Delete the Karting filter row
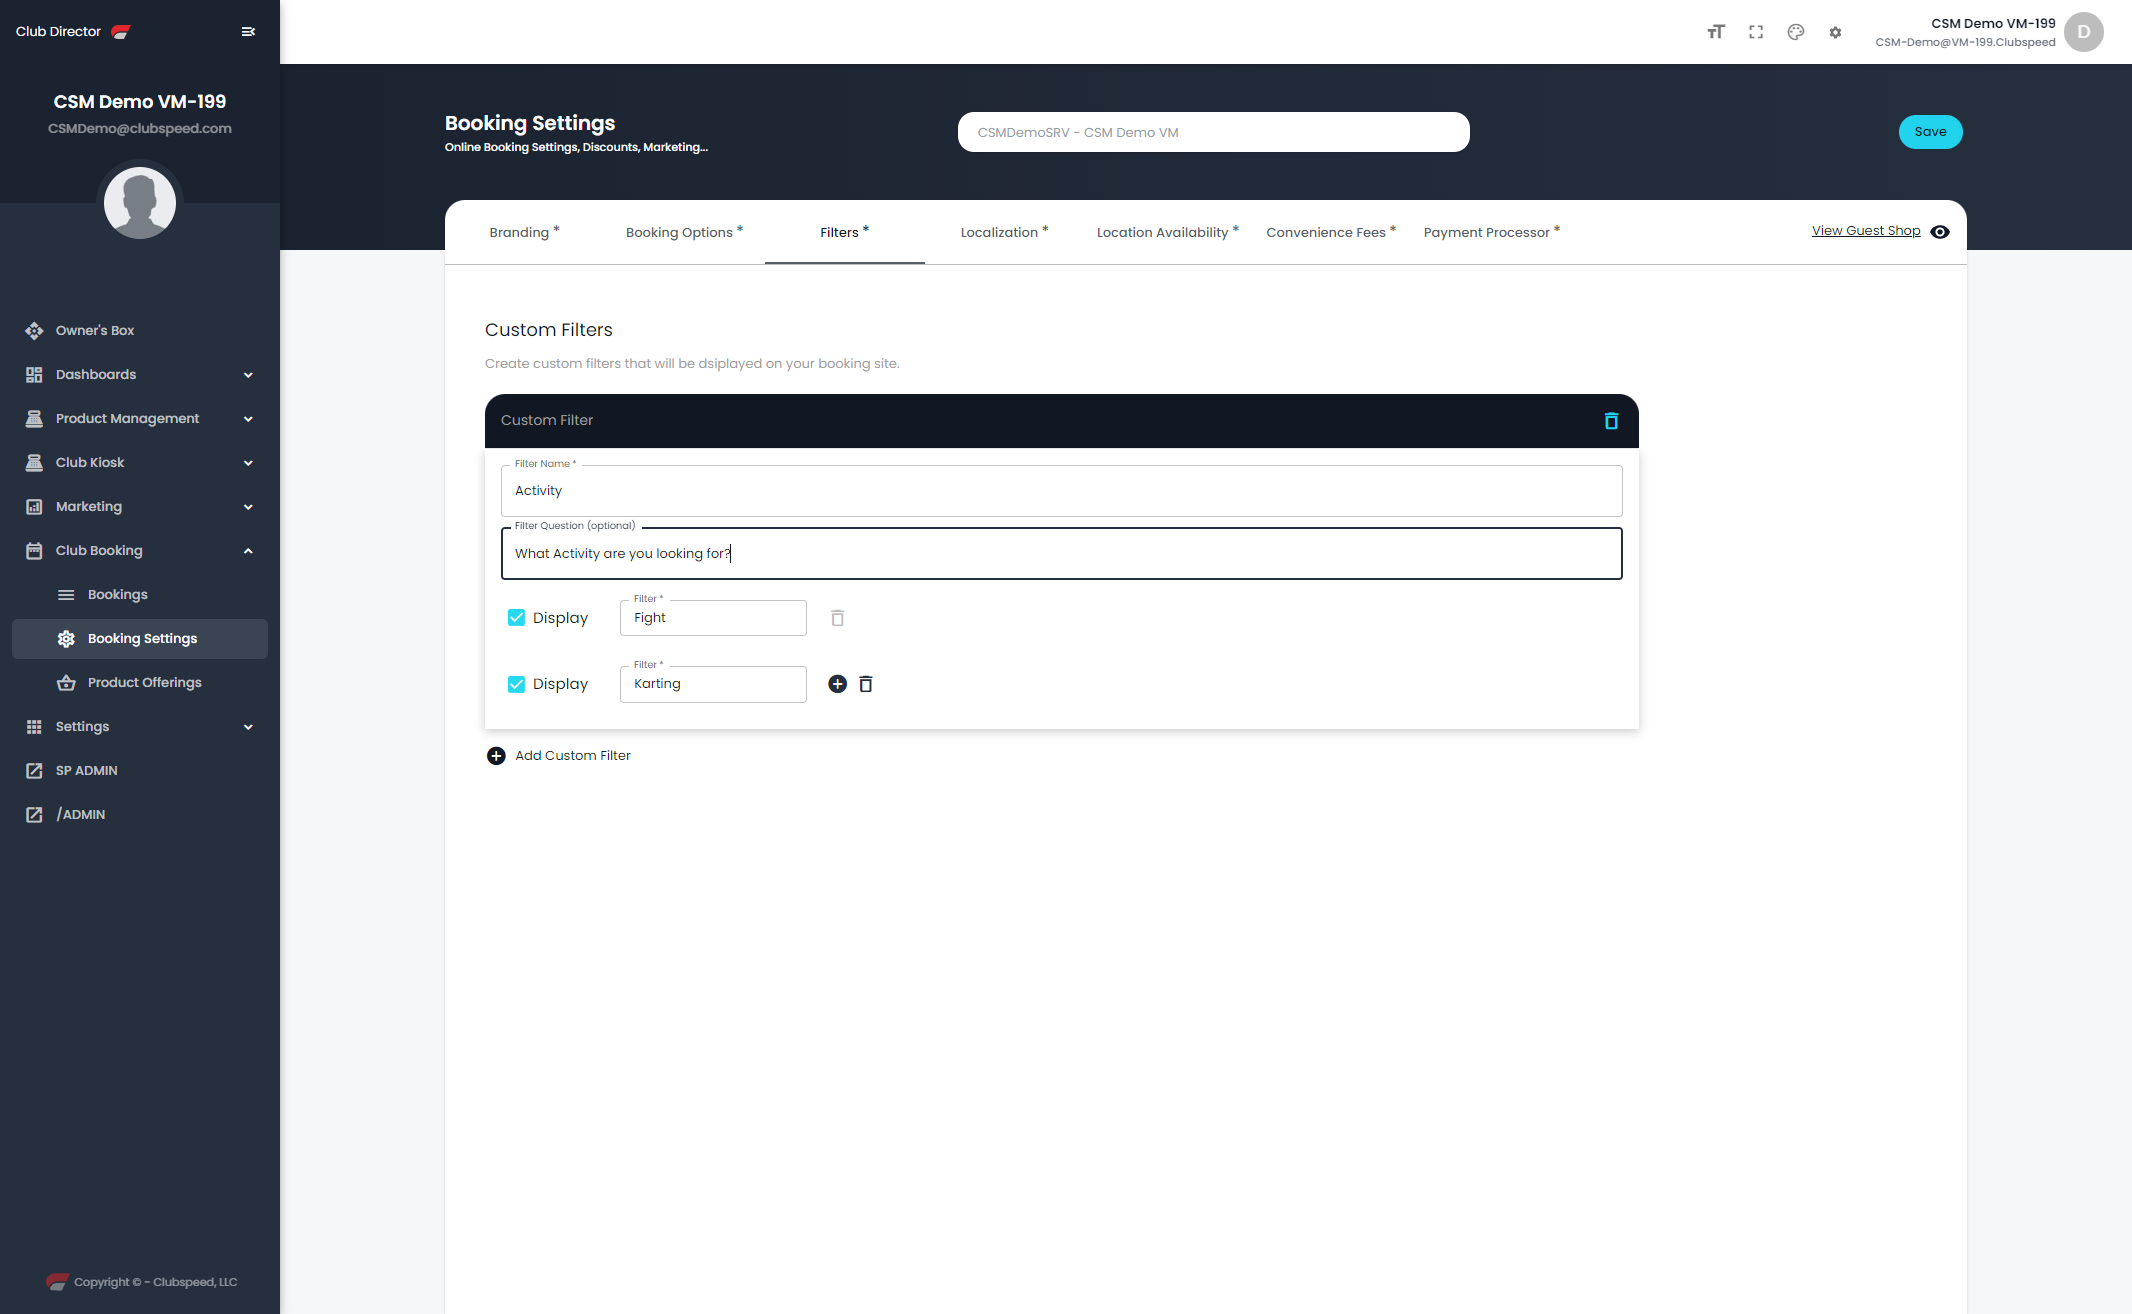The width and height of the screenshot is (2132, 1314). (866, 684)
